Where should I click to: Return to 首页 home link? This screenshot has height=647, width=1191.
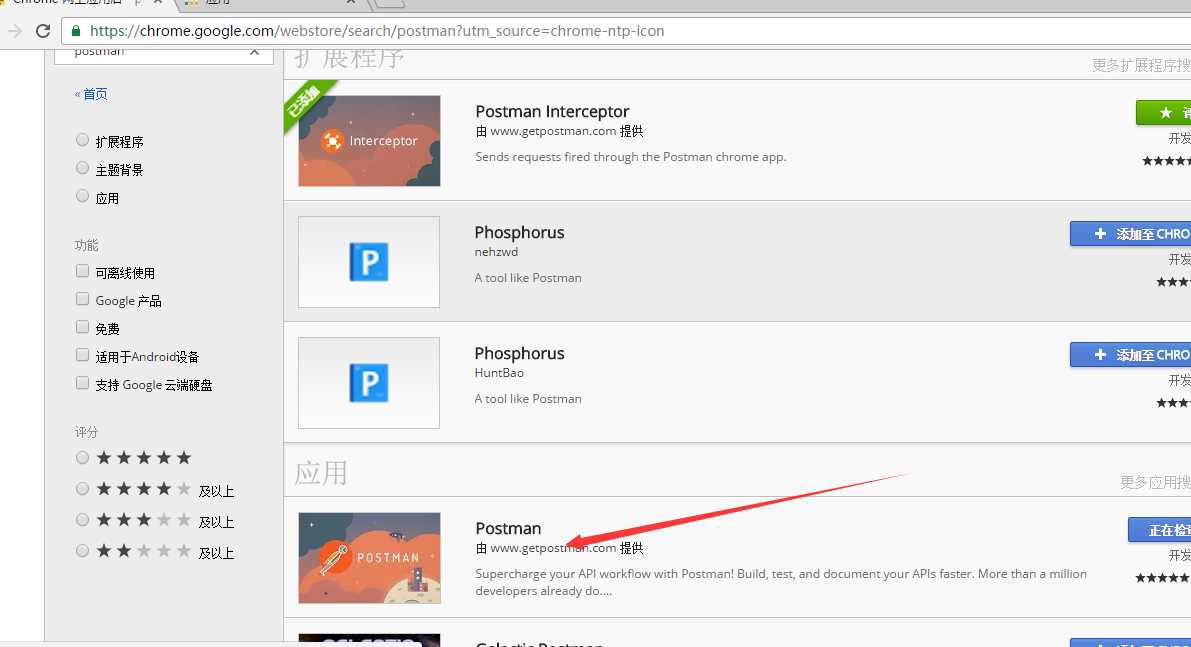(91, 94)
